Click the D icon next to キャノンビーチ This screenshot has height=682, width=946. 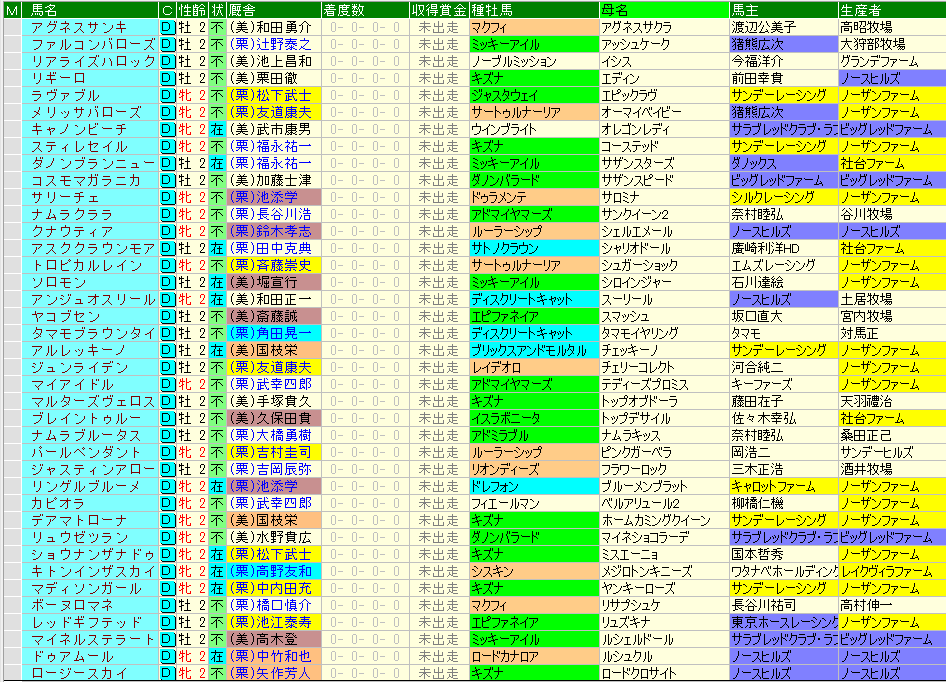point(168,129)
